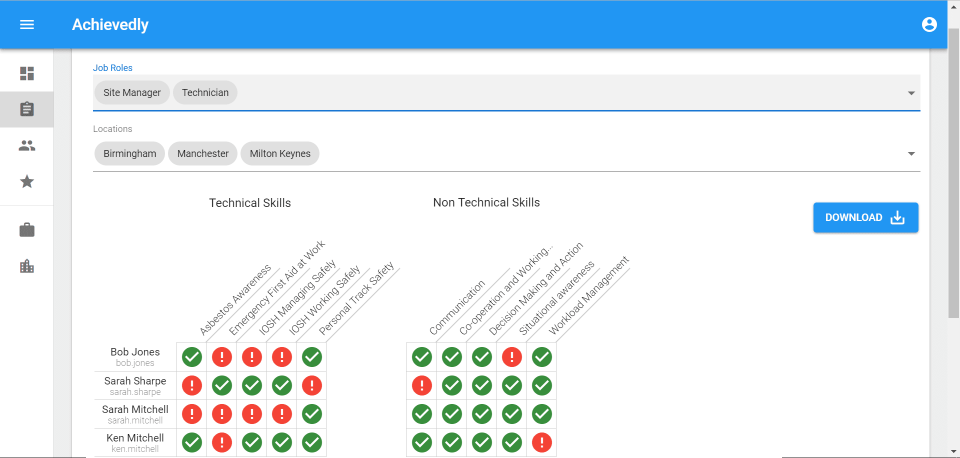Click the Download button

coord(865,217)
